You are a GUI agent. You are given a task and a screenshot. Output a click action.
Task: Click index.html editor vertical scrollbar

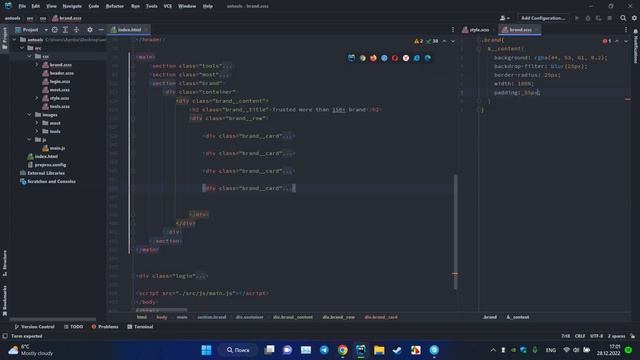pyautogui.click(x=456, y=232)
